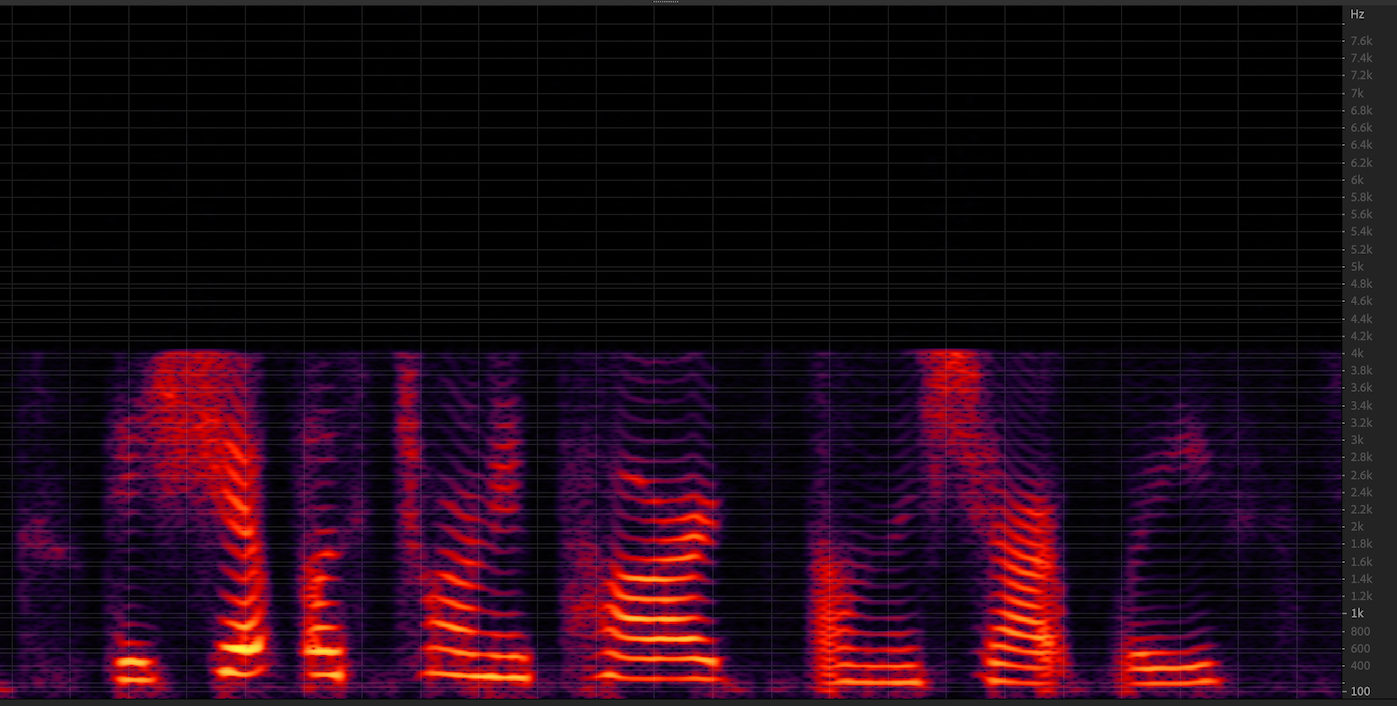Click the Hz unit label on frequency axis
1397x706 pixels.
[1357, 14]
